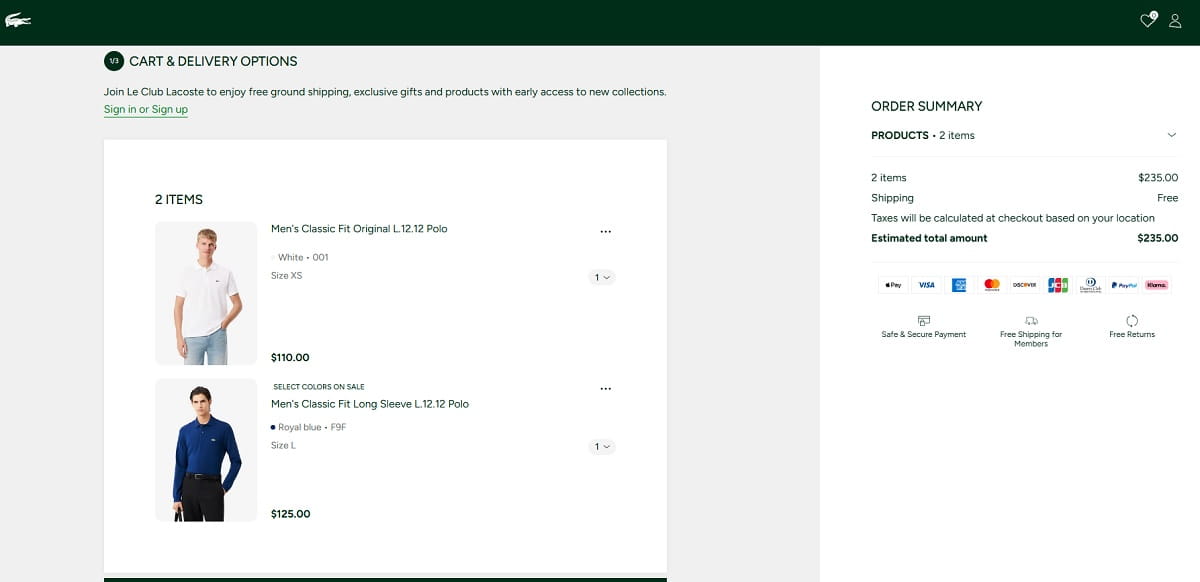This screenshot has width=1200, height=582.
Task: Open the wishlist heart icon
Action: (x=1148, y=21)
